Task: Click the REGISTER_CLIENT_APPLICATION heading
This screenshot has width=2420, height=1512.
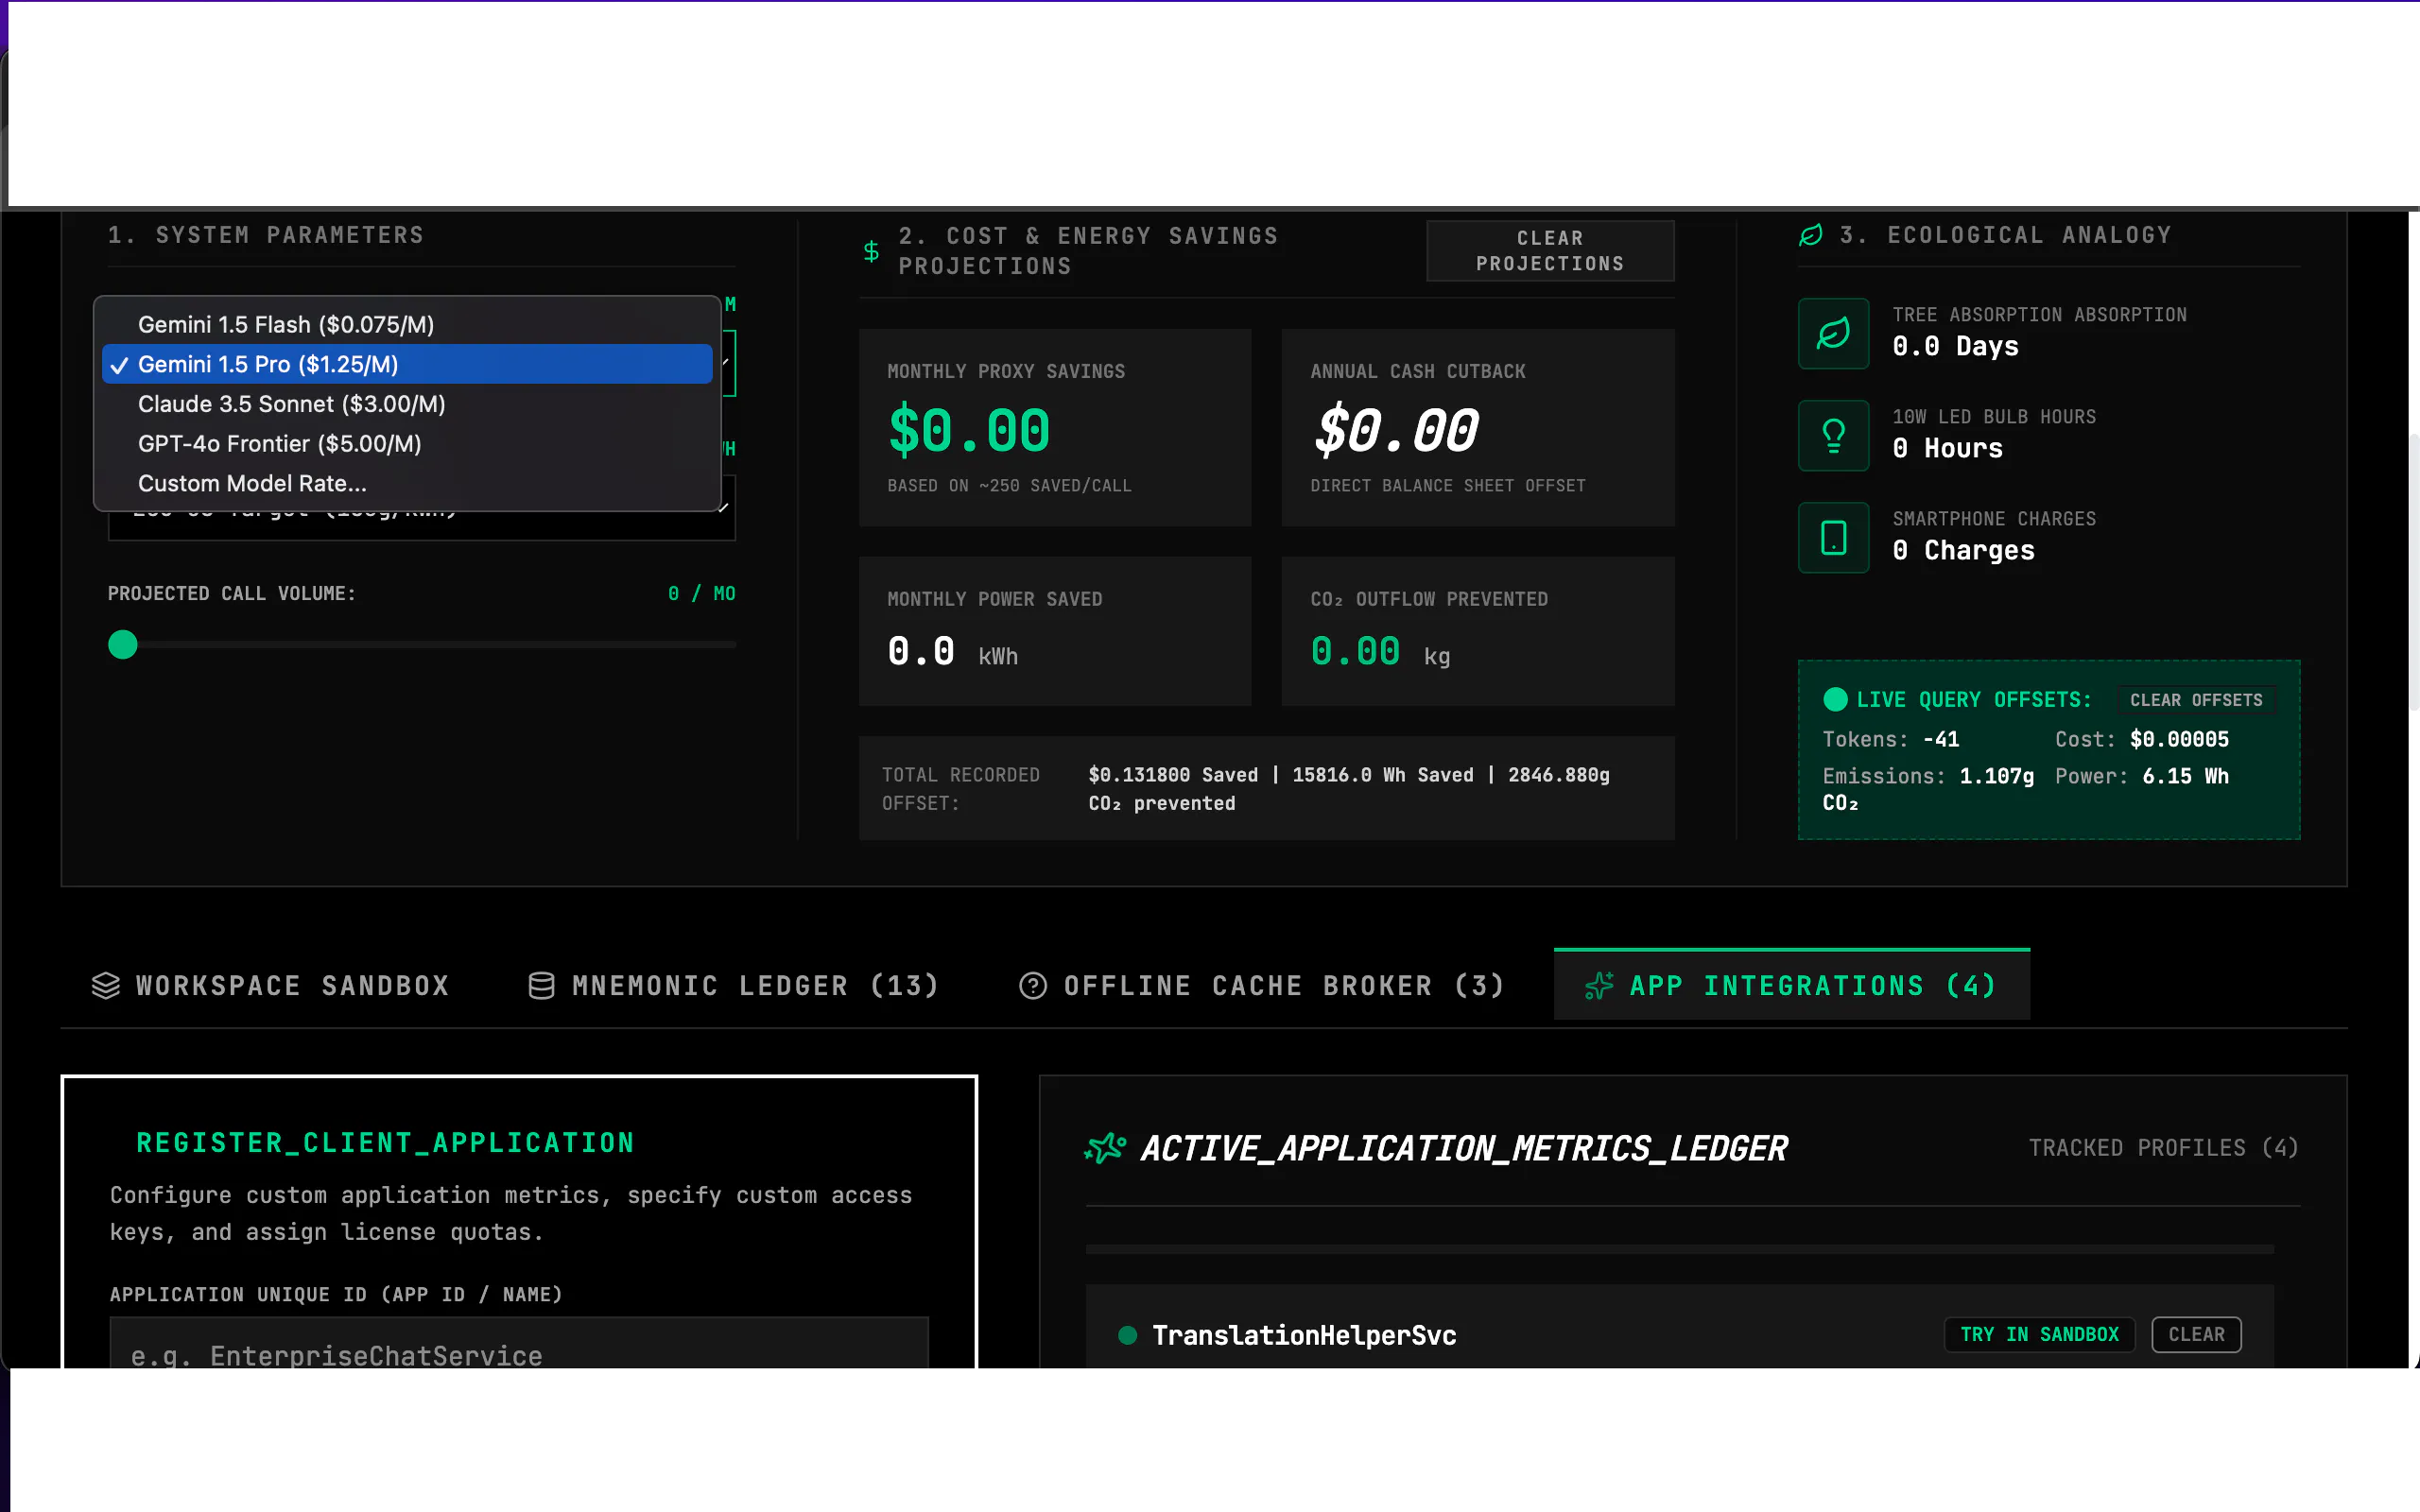Action: pos(385,1143)
